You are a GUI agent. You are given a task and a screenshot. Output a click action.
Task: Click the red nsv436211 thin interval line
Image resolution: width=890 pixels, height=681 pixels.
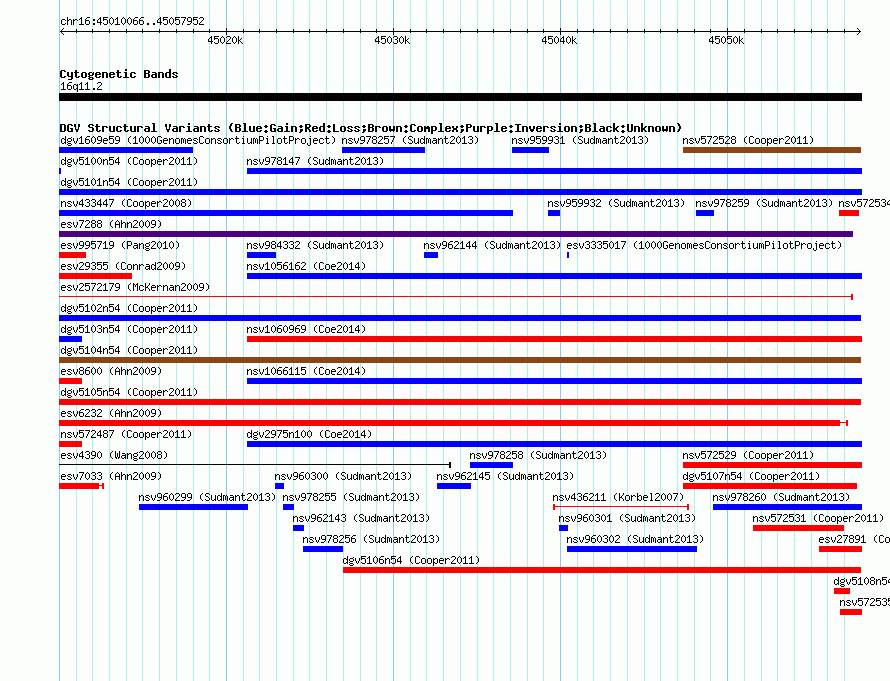click(621, 506)
